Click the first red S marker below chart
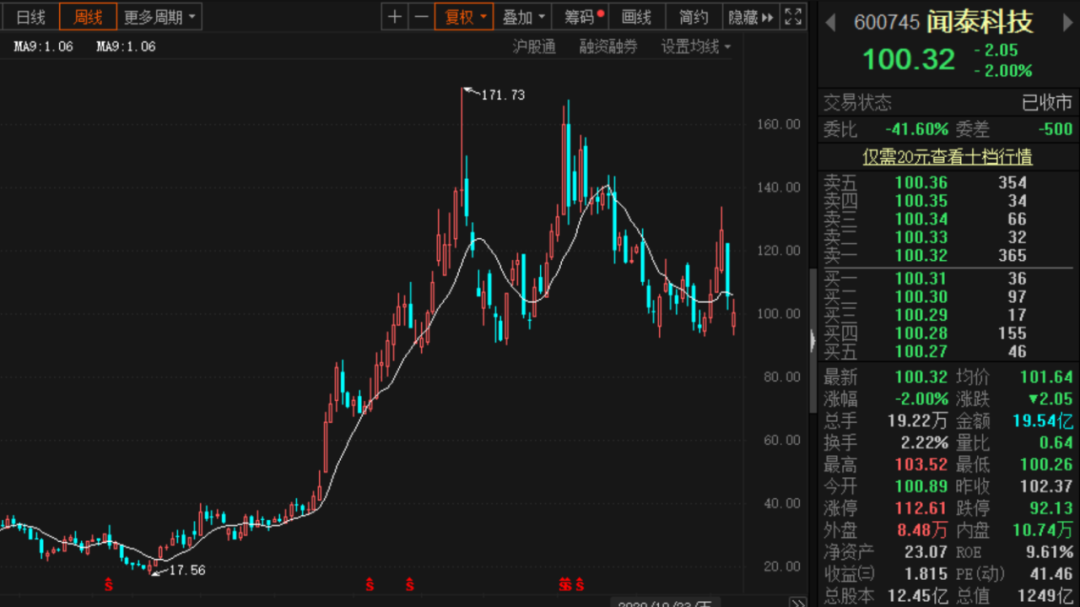This screenshot has height=607, width=1080. tap(109, 585)
